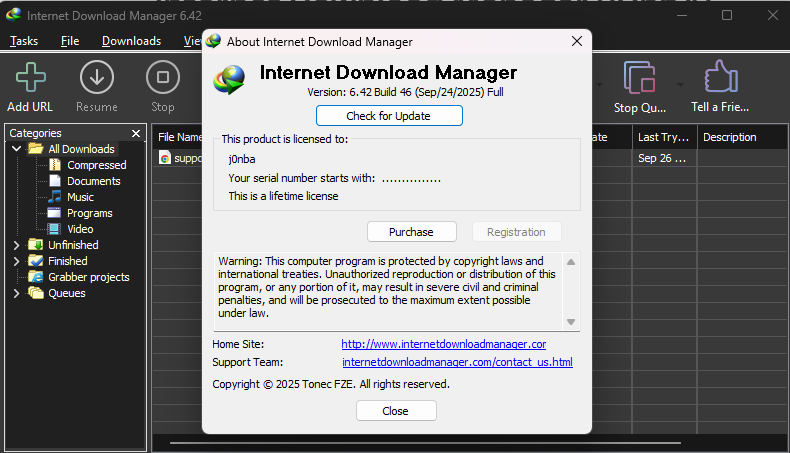Select the All Downloads category

coord(82,149)
